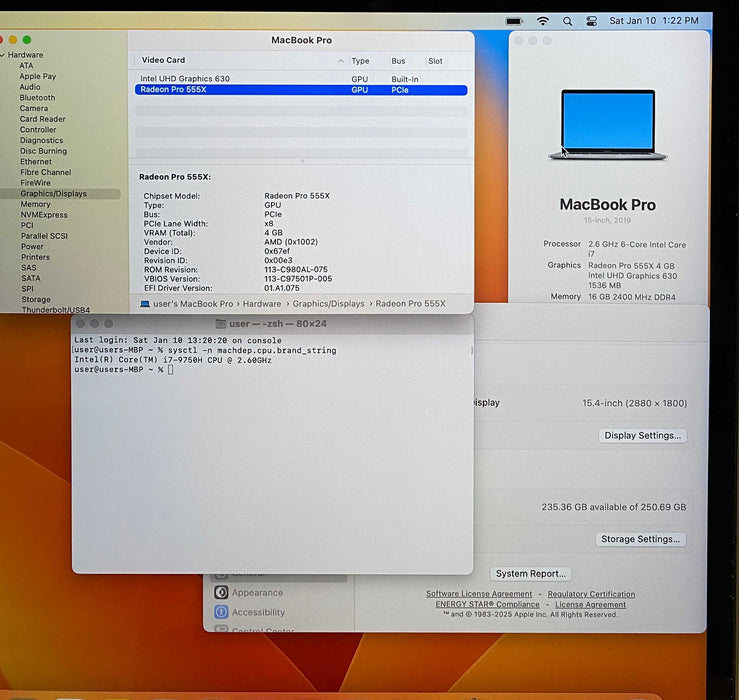
Task: Click the System Information green zoom button
Action: point(27,40)
